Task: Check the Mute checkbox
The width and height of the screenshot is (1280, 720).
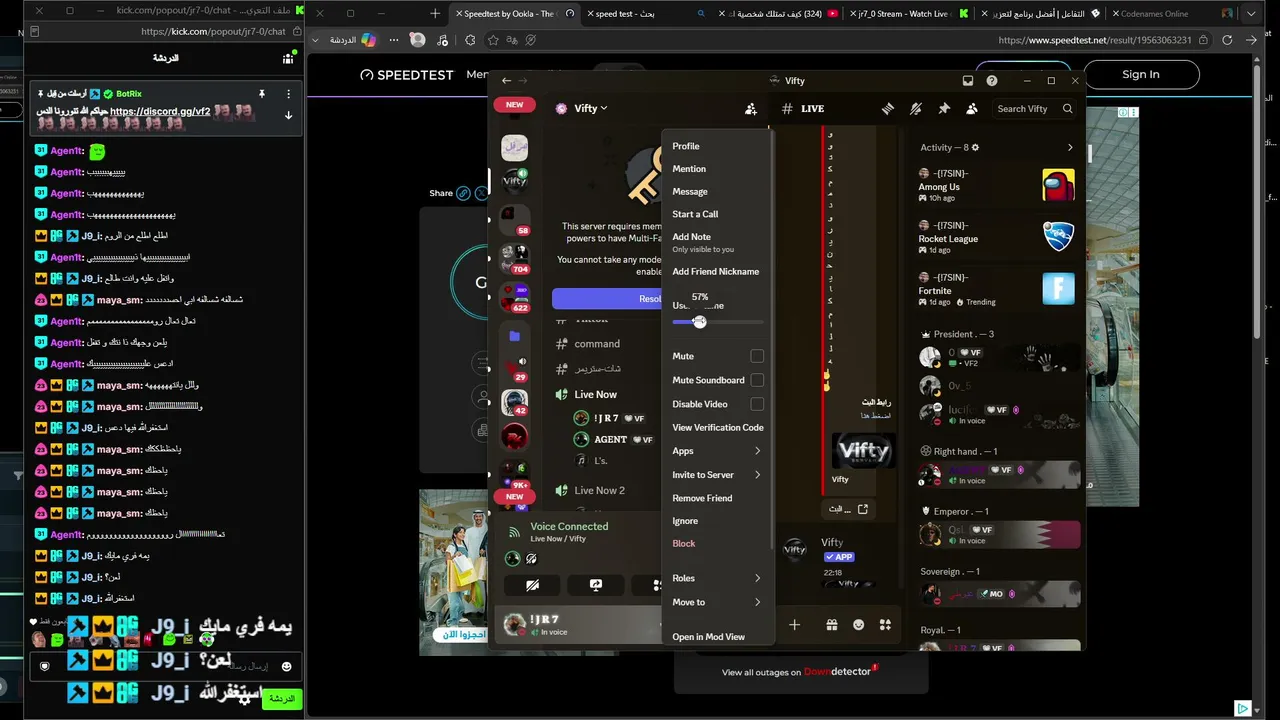Action: point(757,356)
